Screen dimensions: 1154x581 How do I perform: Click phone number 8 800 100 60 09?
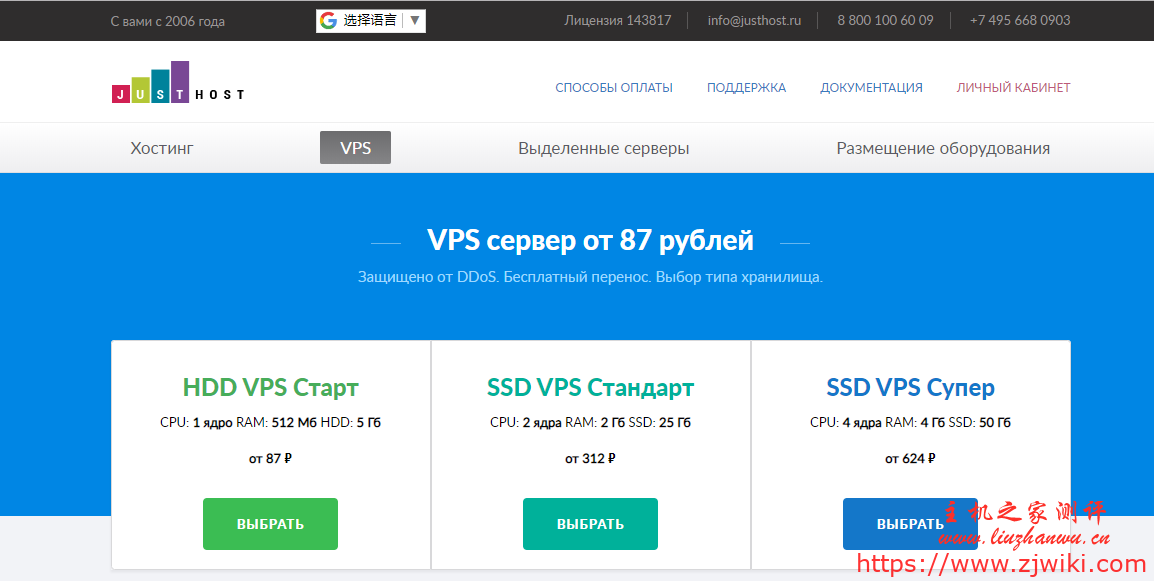coord(885,20)
